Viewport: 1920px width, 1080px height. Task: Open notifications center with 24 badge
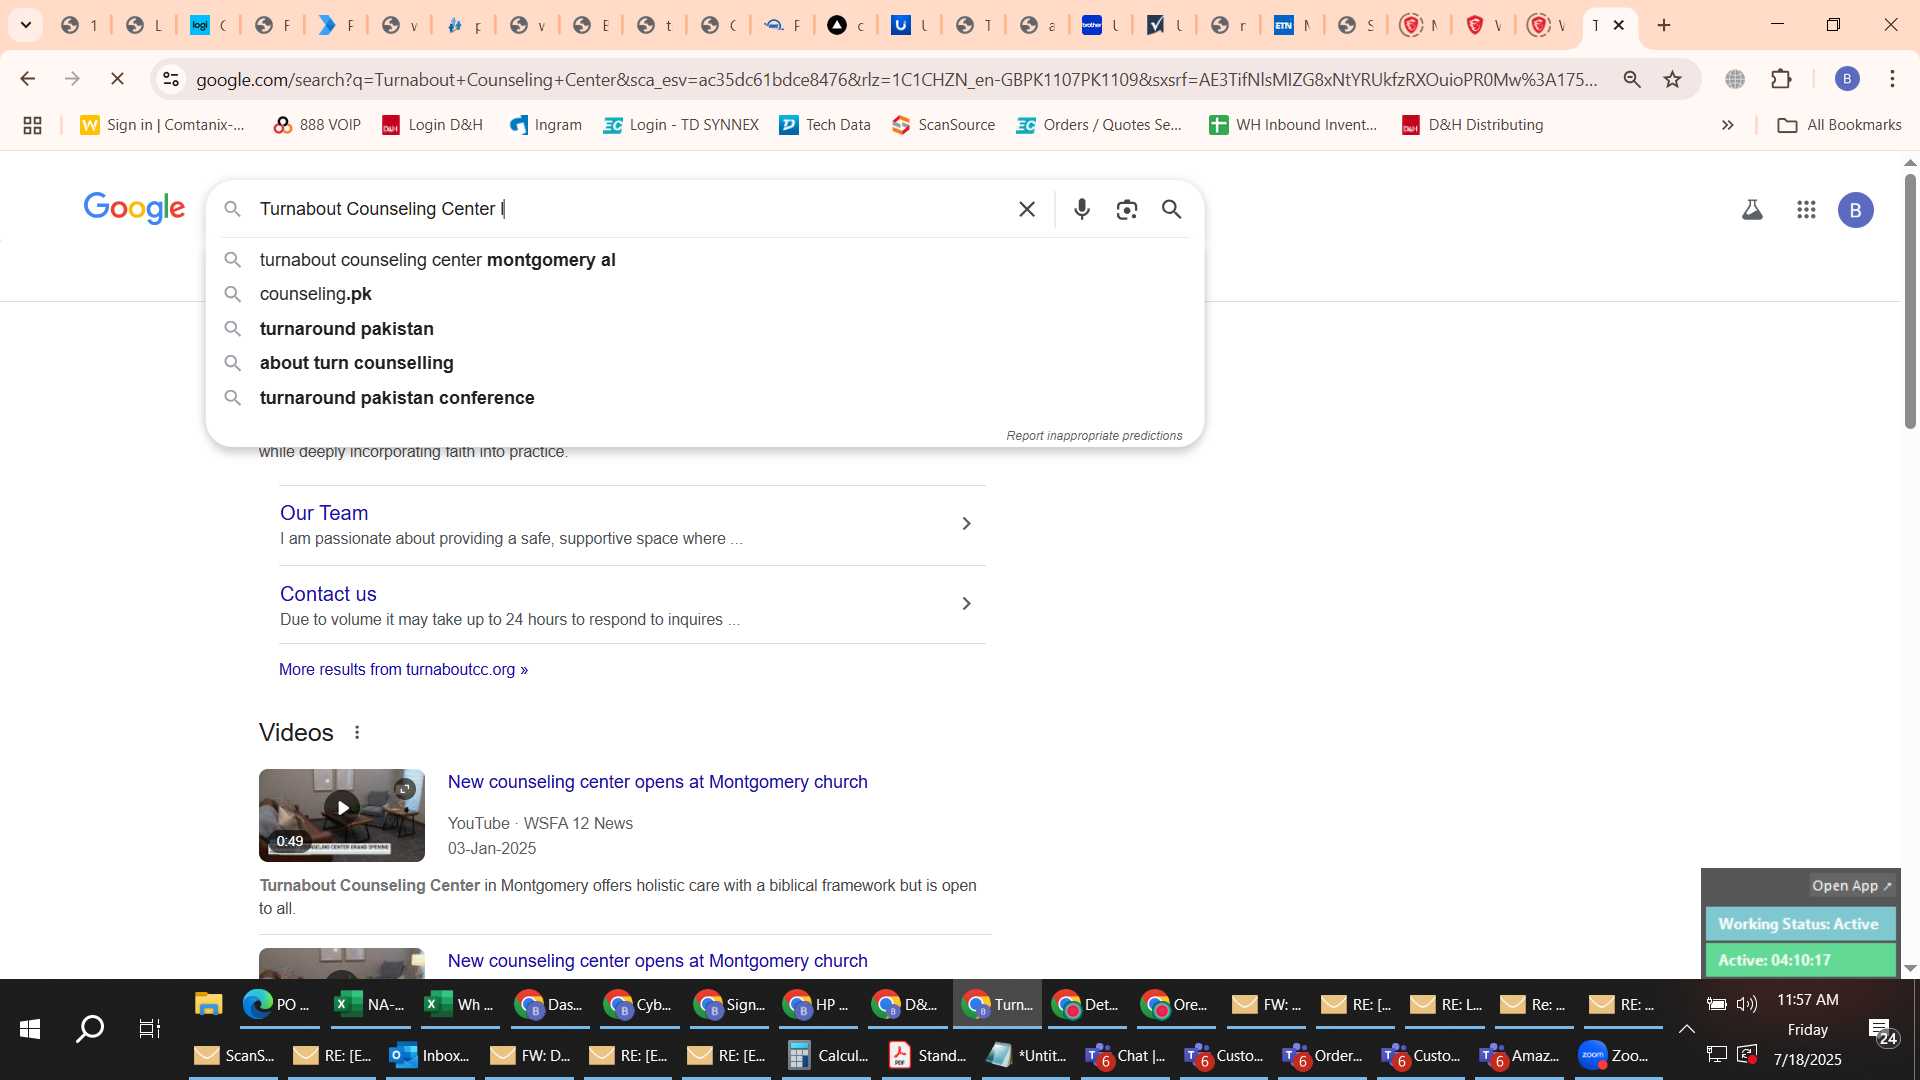click(x=1882, y=1030)
